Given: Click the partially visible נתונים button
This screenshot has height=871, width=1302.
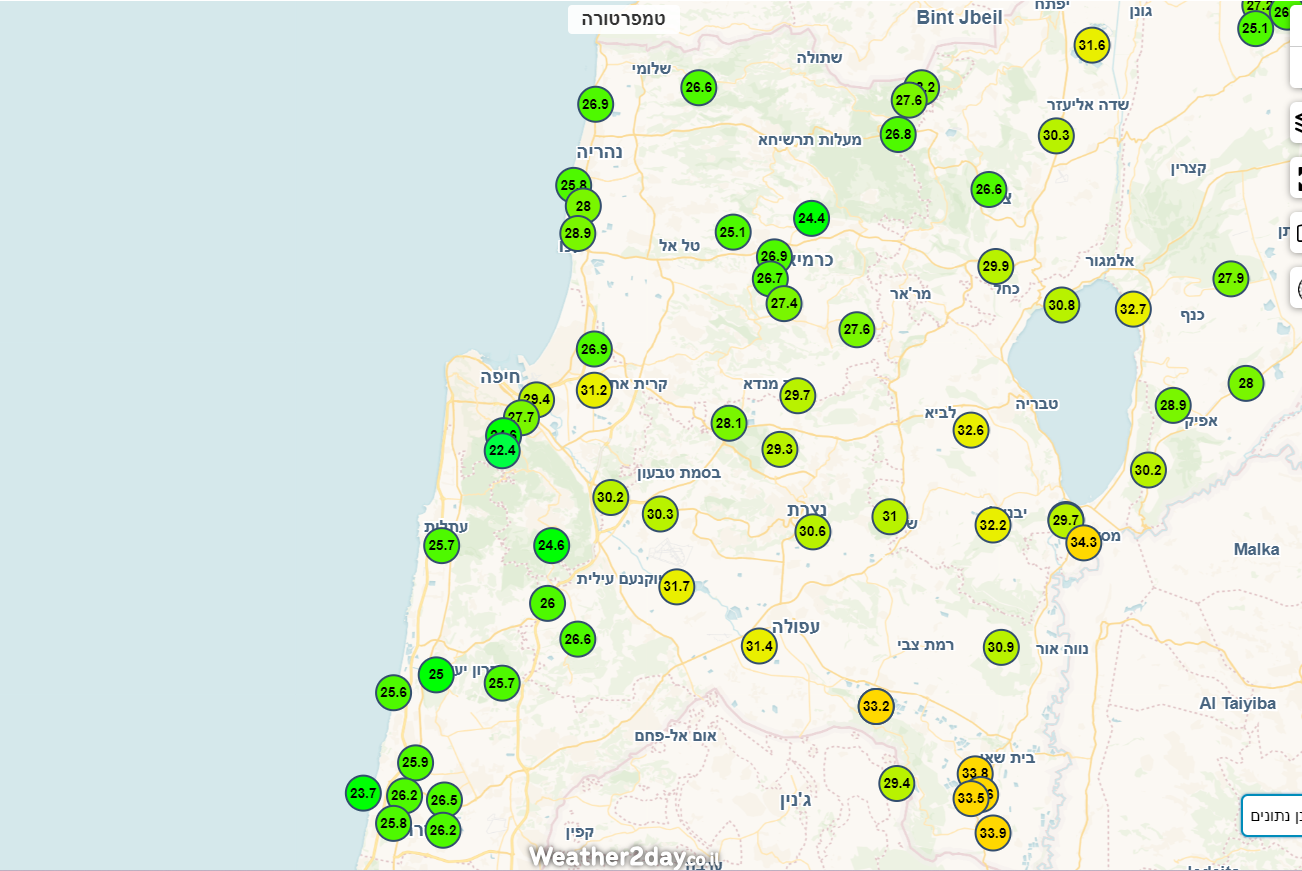Looking at the screenshot, I should pos(1272,815).
